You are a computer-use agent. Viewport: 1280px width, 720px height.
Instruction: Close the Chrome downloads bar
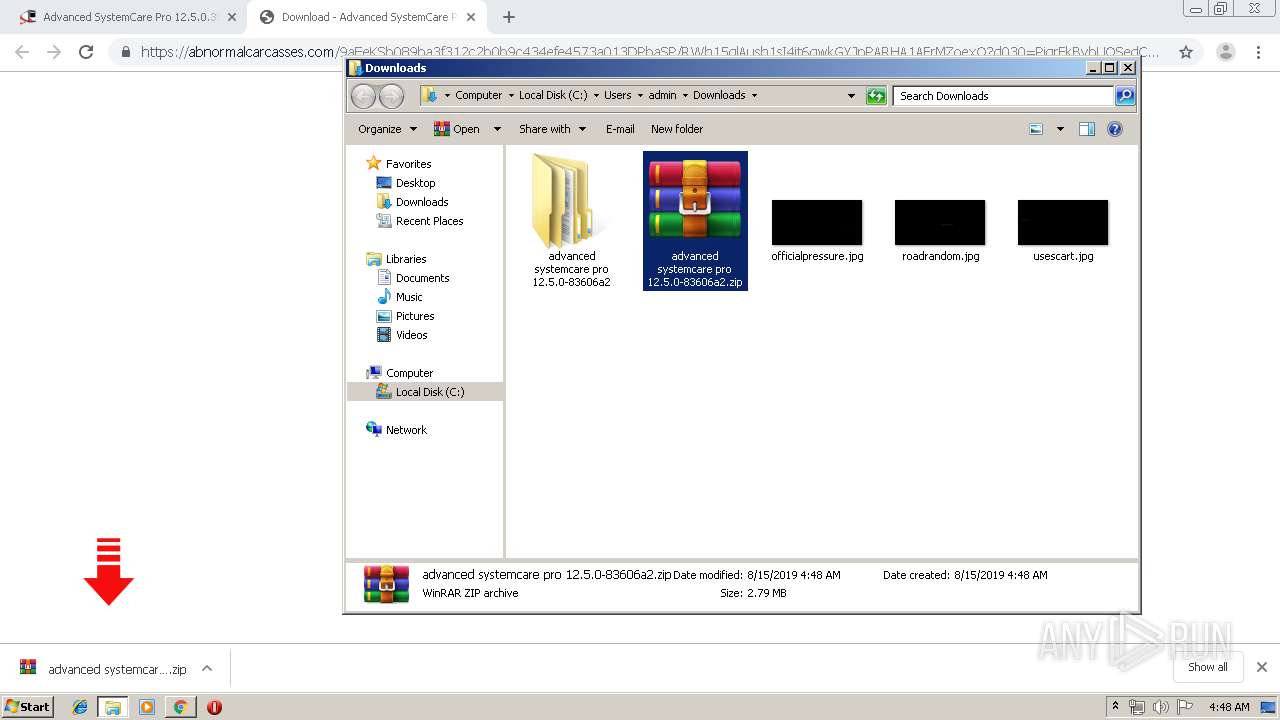click(1262, 667)
